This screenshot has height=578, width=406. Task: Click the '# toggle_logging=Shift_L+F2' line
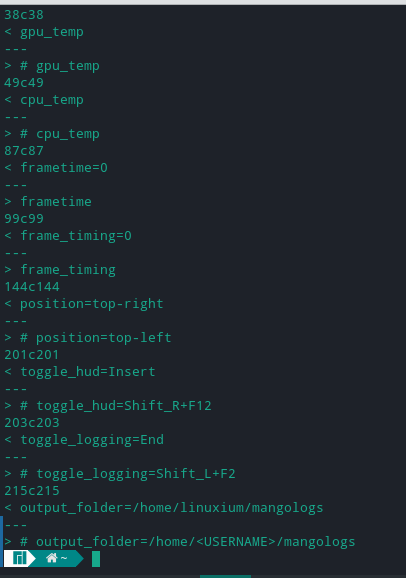[120, 473]
